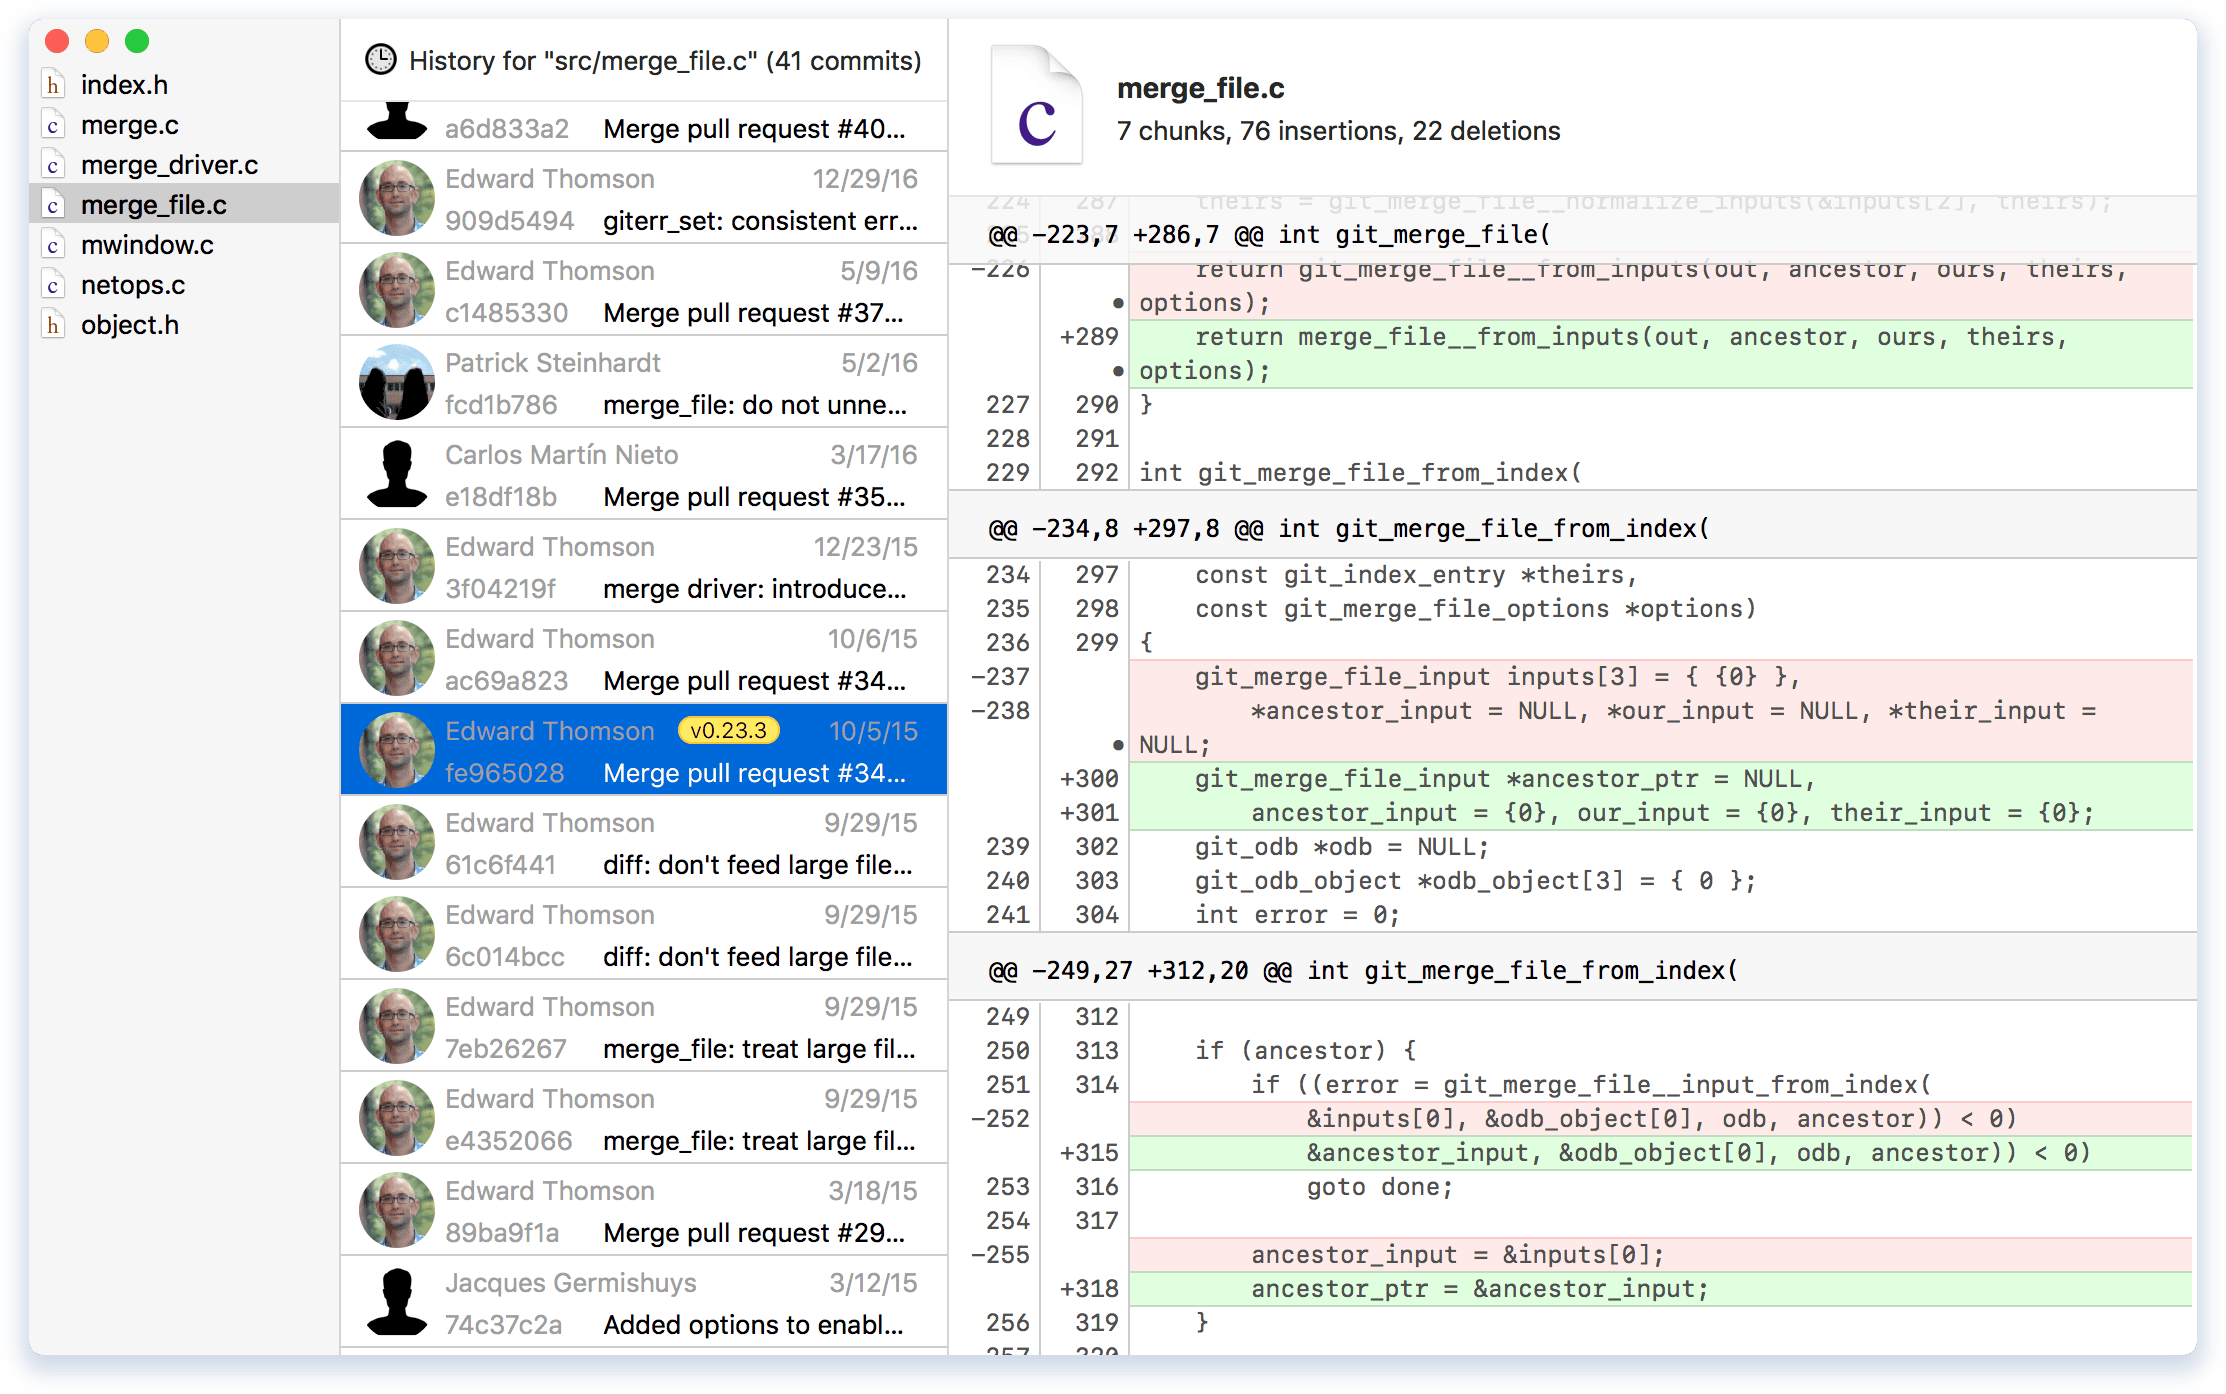Click the merge_driver.c file icon
This screenshot has width=2226, height=1394.
point(53,165)
